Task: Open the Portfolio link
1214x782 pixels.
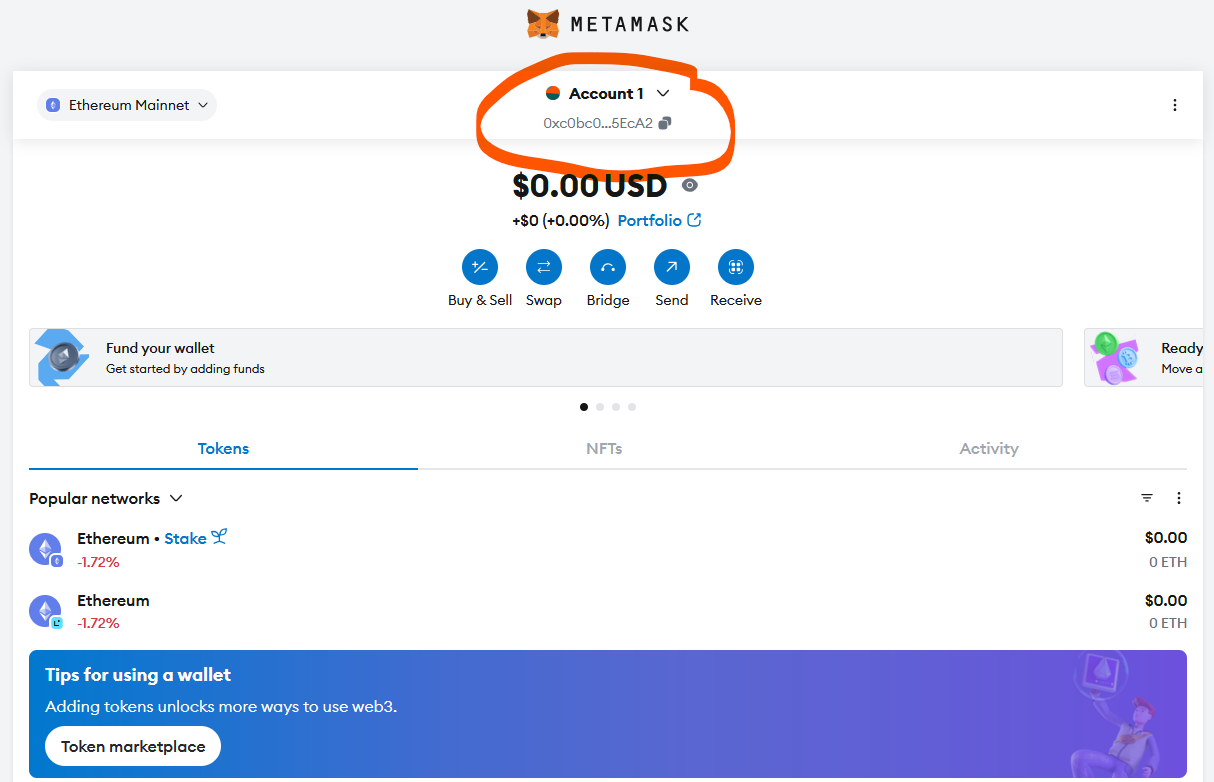Action: 659,220
